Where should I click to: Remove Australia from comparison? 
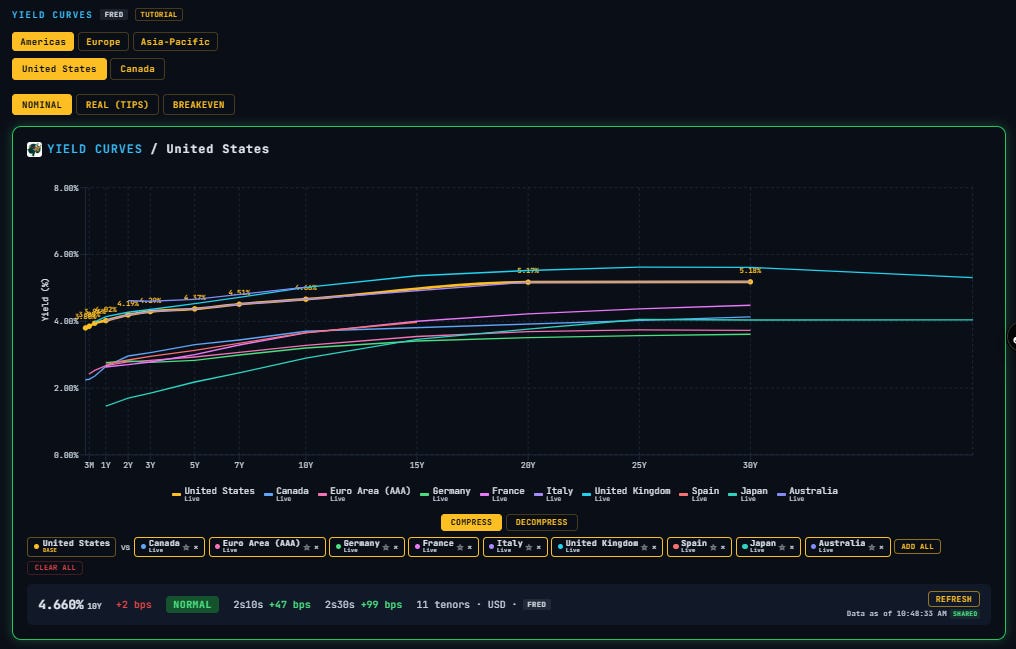881,547
